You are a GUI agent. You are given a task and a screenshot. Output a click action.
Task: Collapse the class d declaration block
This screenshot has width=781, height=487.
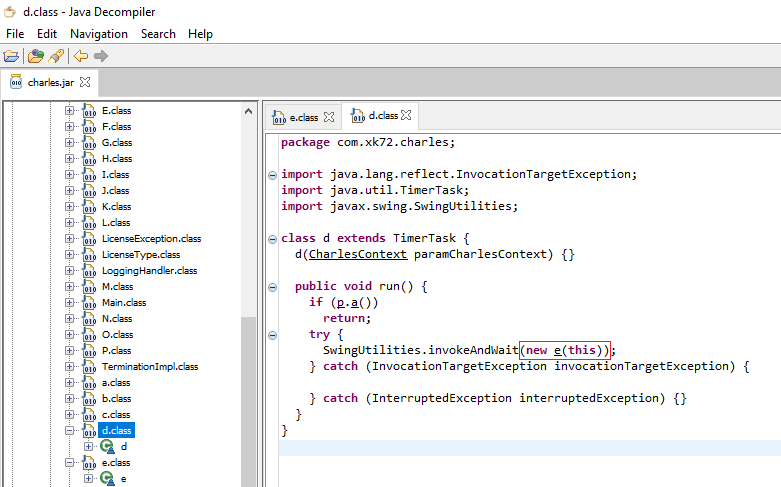pyautogui.click(x=272, y=239)
